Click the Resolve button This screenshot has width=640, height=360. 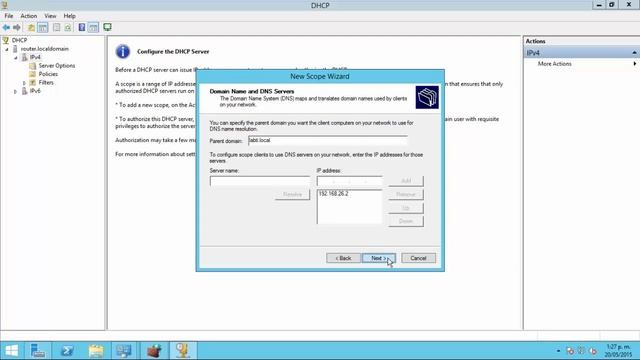(x=292, y=194)
